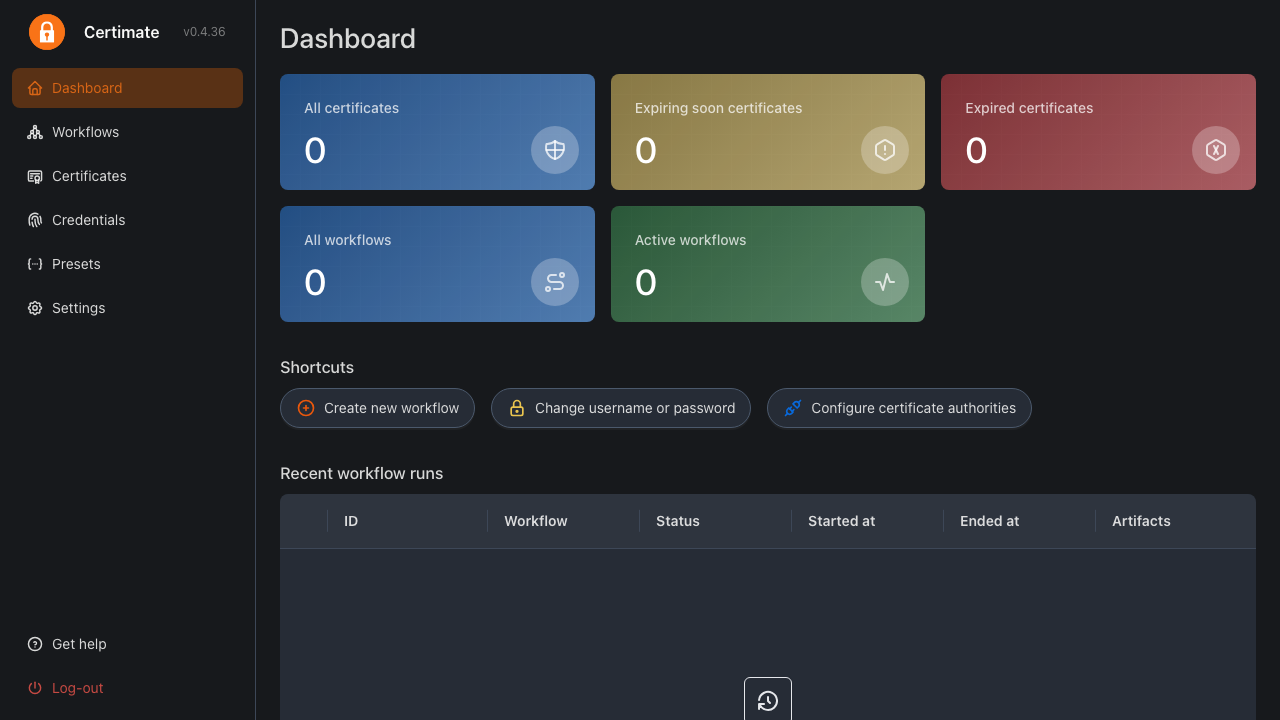1280x720 pixels.
Task: Click the Settings gear icon
Action: point(35,308)
